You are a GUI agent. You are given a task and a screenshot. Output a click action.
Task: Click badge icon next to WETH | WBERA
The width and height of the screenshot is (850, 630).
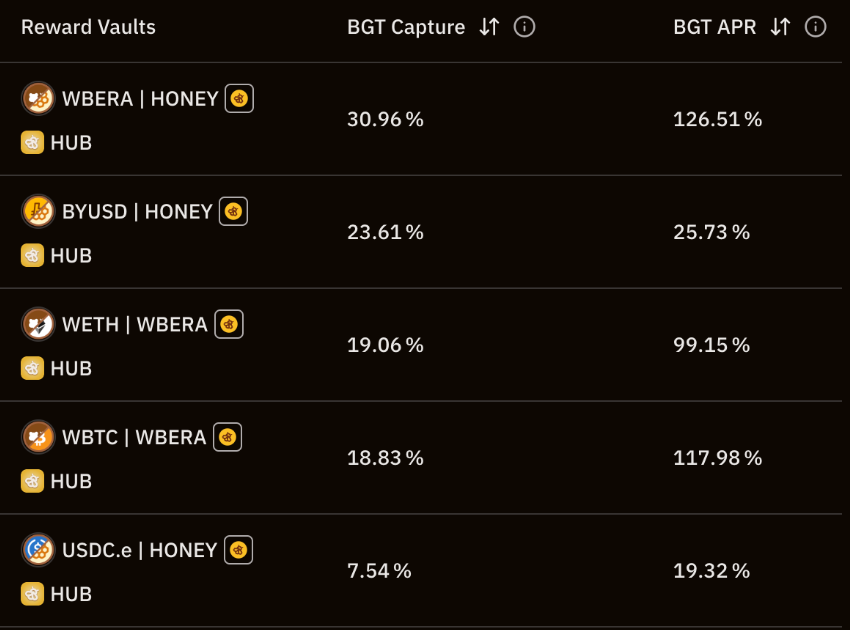point(229,324)
